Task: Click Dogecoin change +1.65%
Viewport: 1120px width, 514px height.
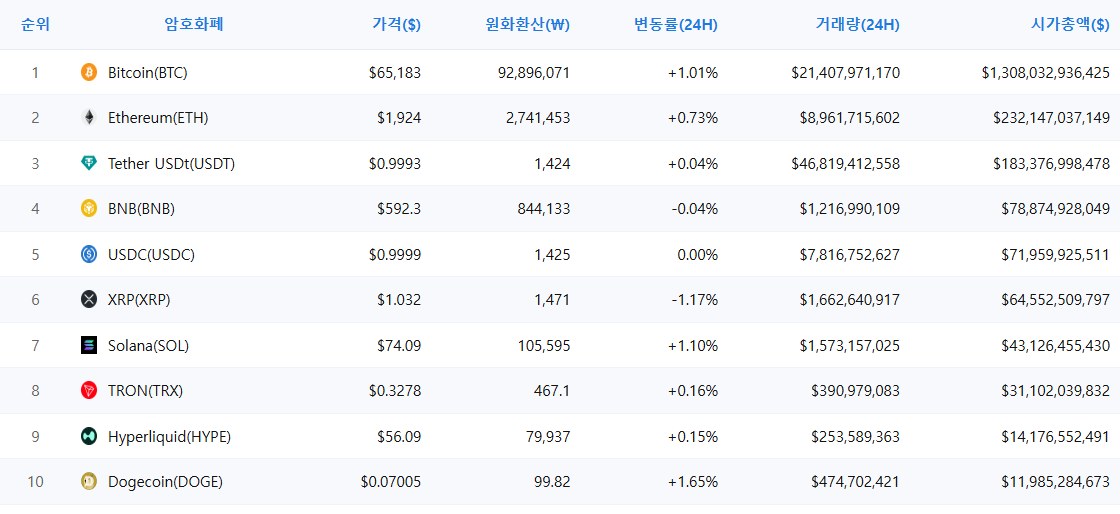Action: click(693, 482)
